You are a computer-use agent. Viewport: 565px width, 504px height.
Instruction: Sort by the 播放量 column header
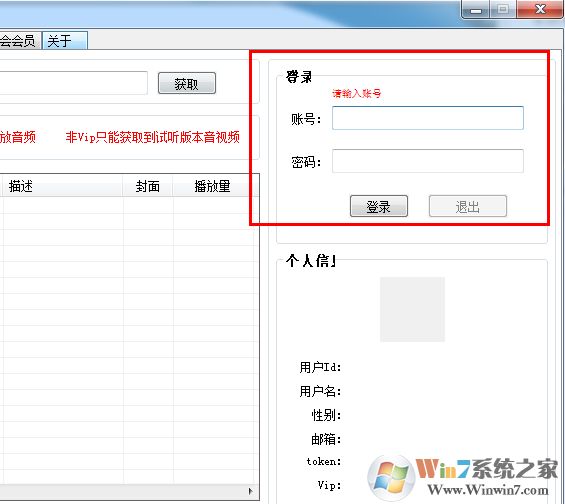coord(214,186)
